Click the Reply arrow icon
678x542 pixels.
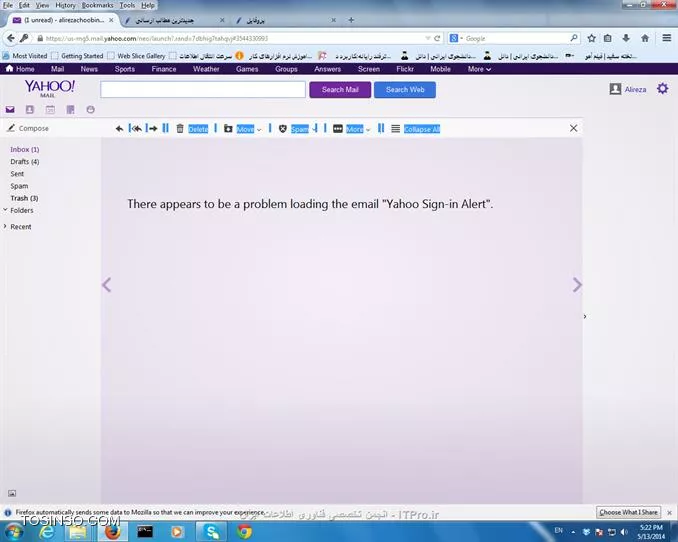(x=119, y=129)
